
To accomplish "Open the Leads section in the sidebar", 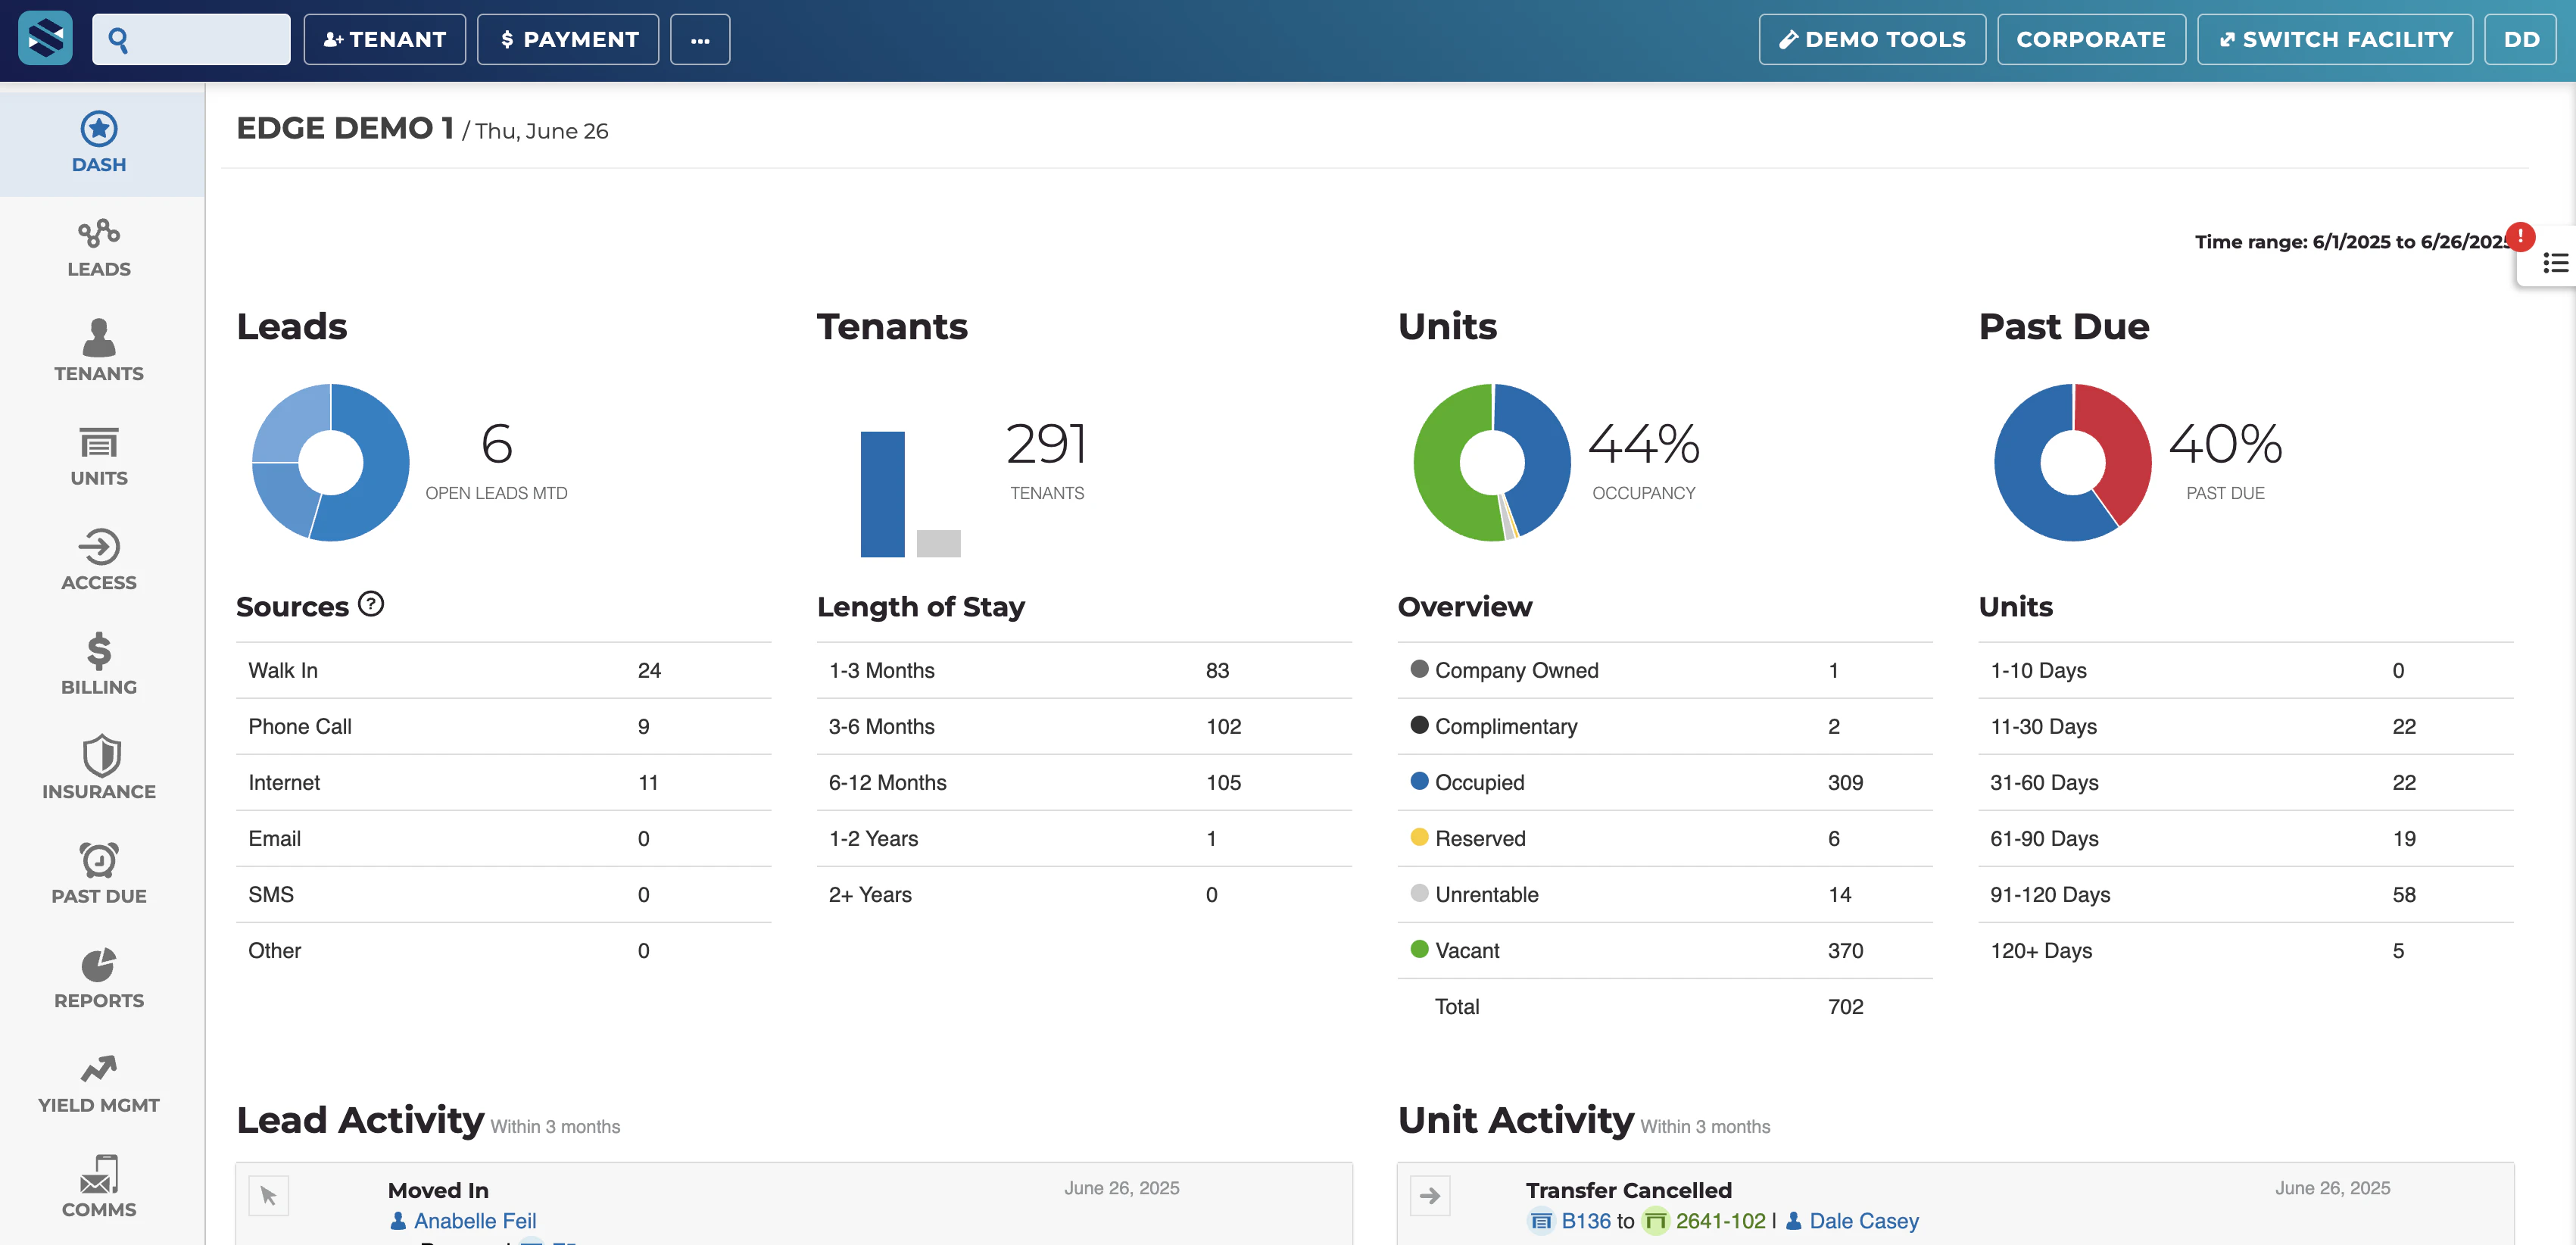I will [x=98, y=247].
